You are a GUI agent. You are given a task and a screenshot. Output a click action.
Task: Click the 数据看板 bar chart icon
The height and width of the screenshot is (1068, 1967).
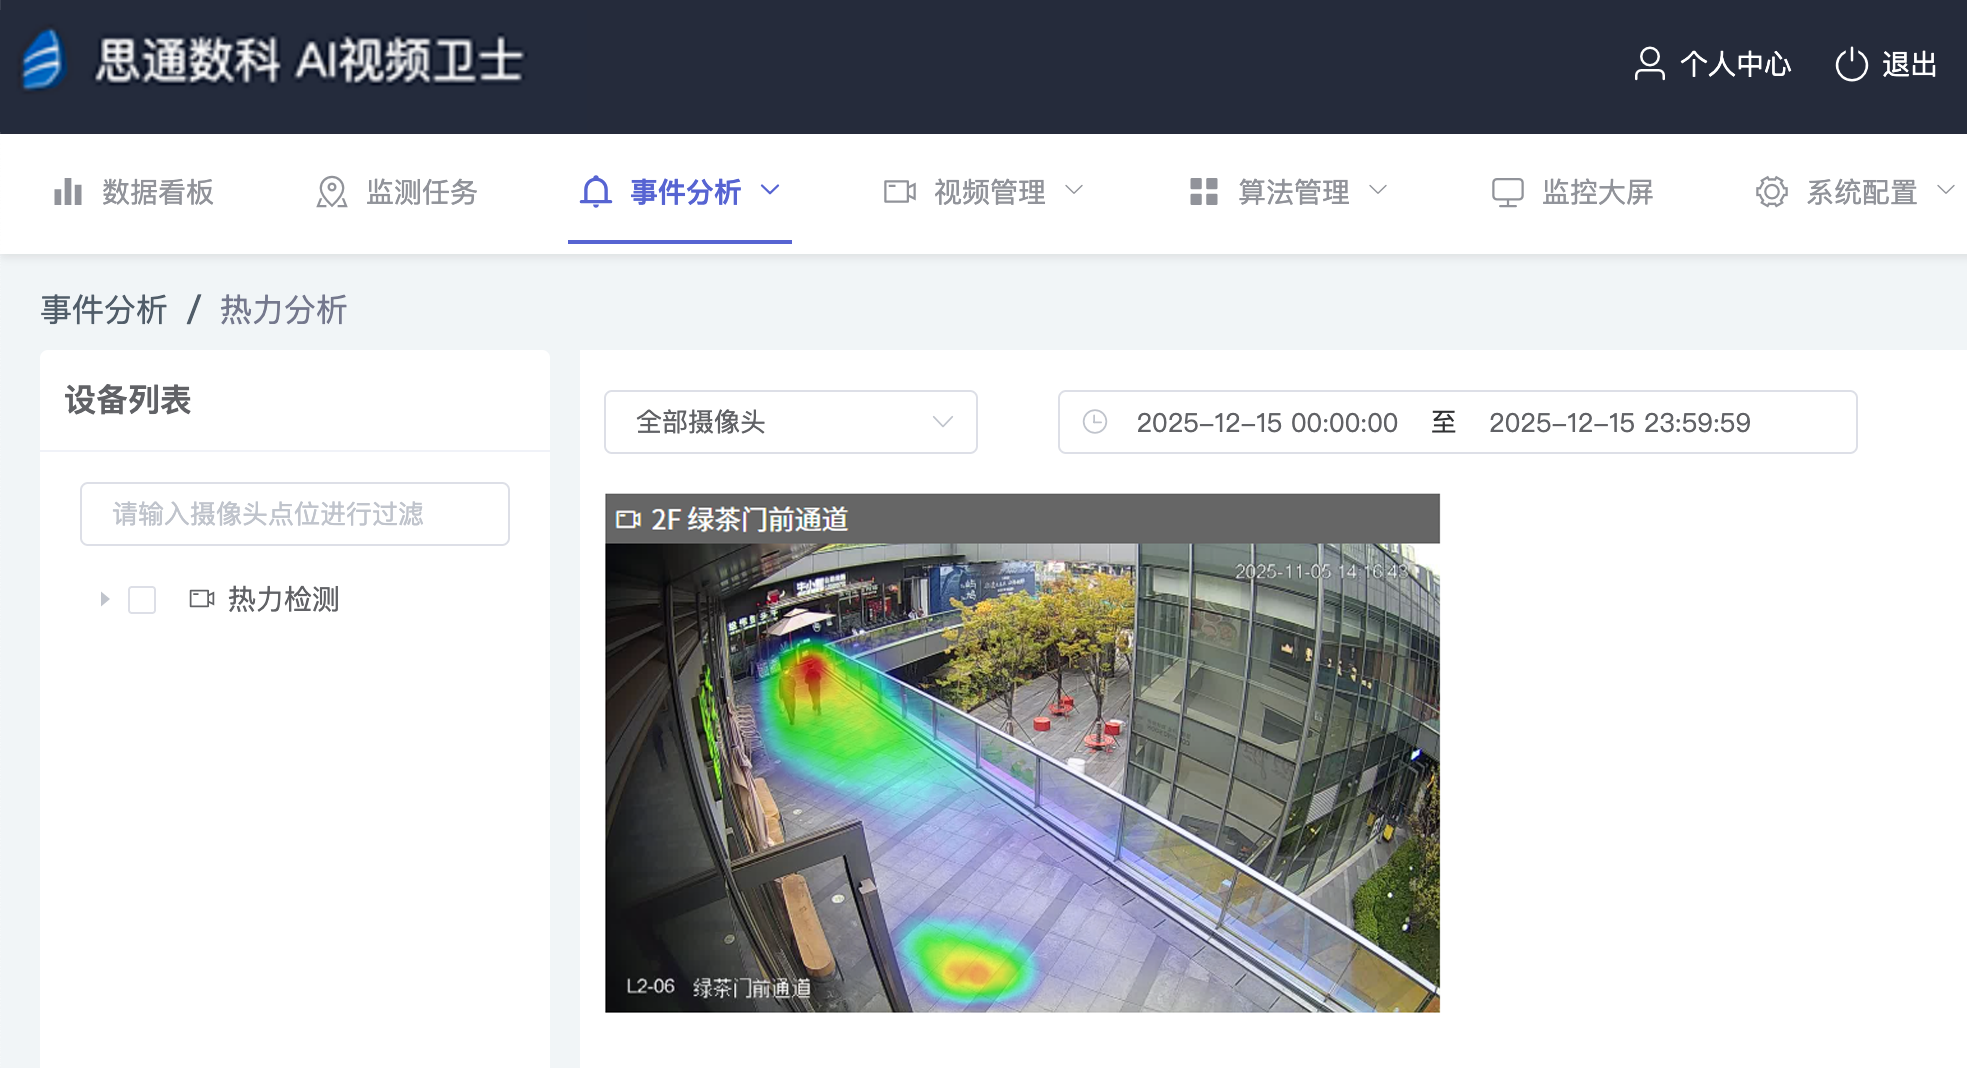click(68, 192)
